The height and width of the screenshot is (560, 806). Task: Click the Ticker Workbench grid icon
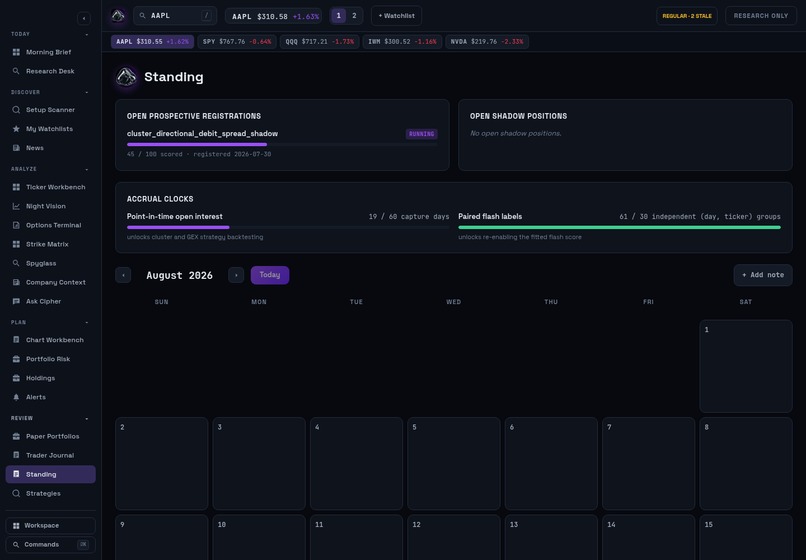(16, 187)
